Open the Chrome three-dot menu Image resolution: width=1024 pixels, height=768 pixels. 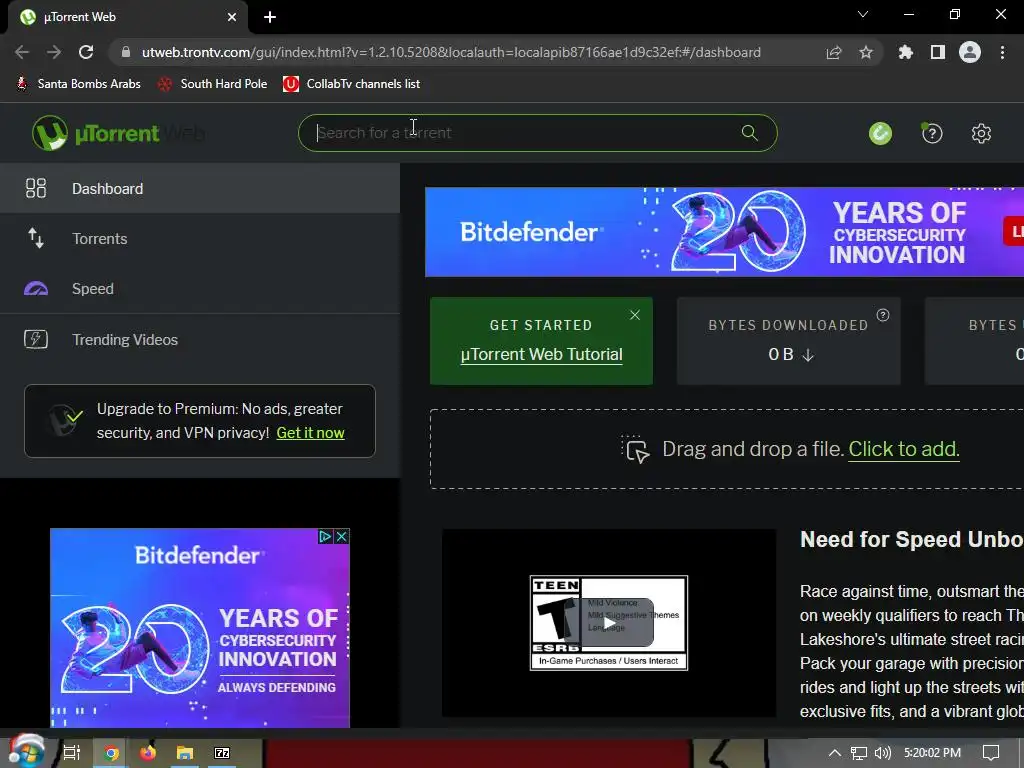[x=1002, y=52]
